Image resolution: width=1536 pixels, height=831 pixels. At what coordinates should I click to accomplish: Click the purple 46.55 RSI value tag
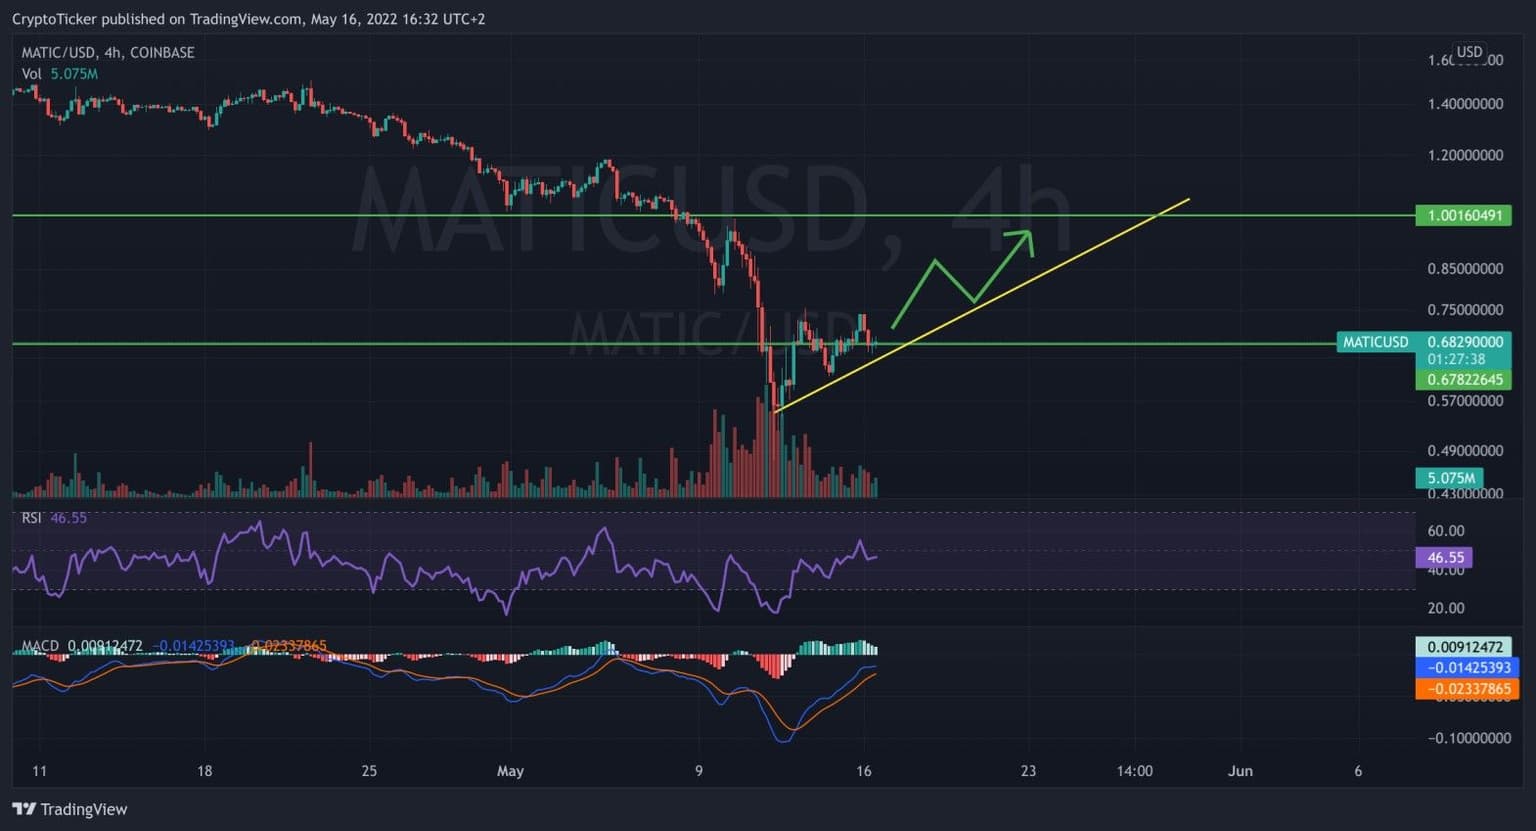point(1444,557)
